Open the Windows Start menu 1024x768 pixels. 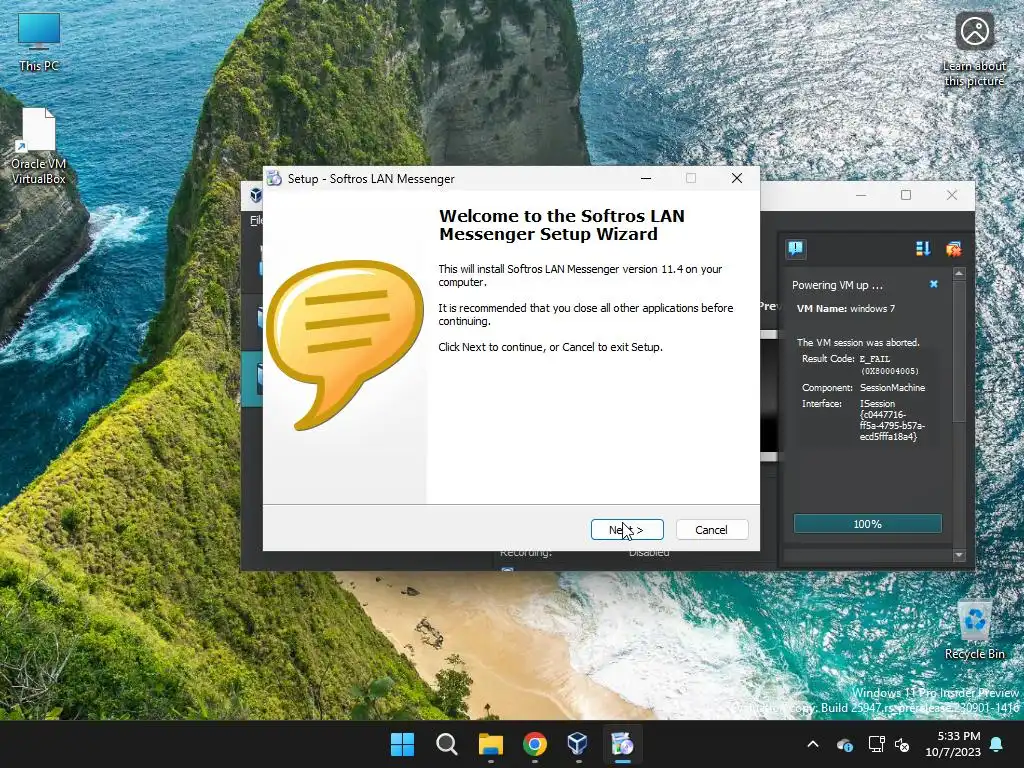(402, 744)
